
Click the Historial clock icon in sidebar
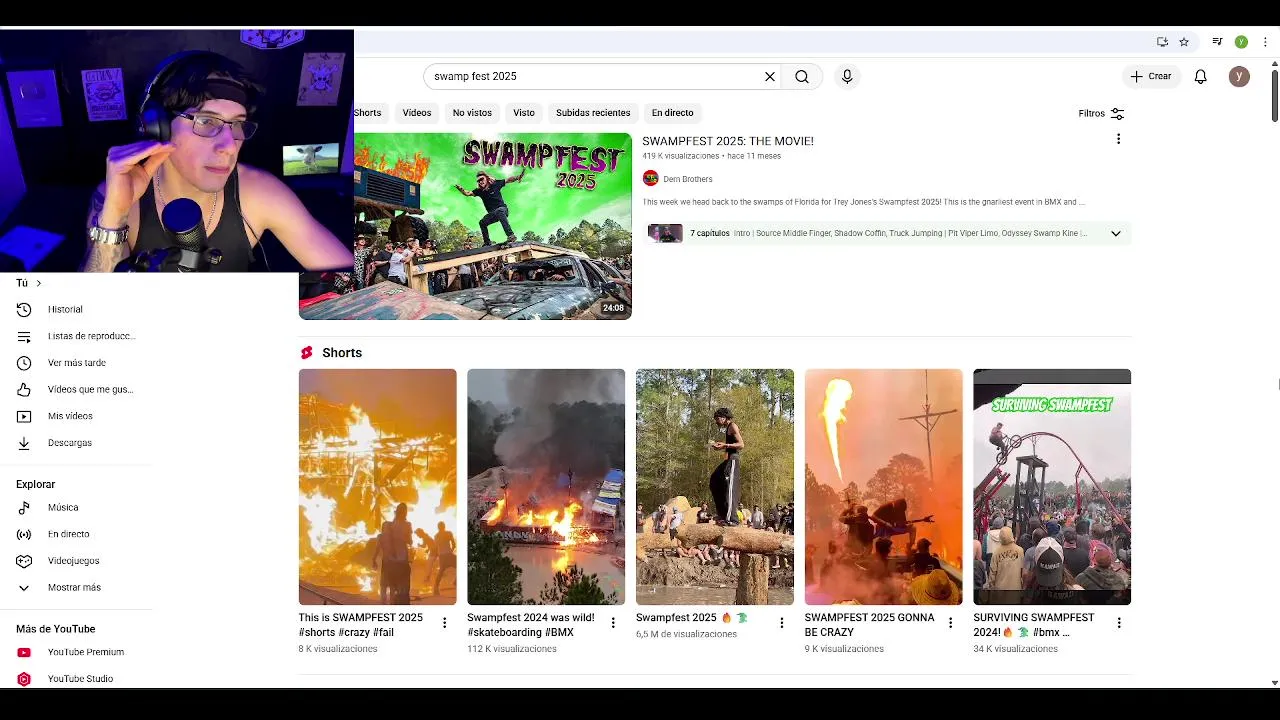pyautogui.click(x=24, y=310)
